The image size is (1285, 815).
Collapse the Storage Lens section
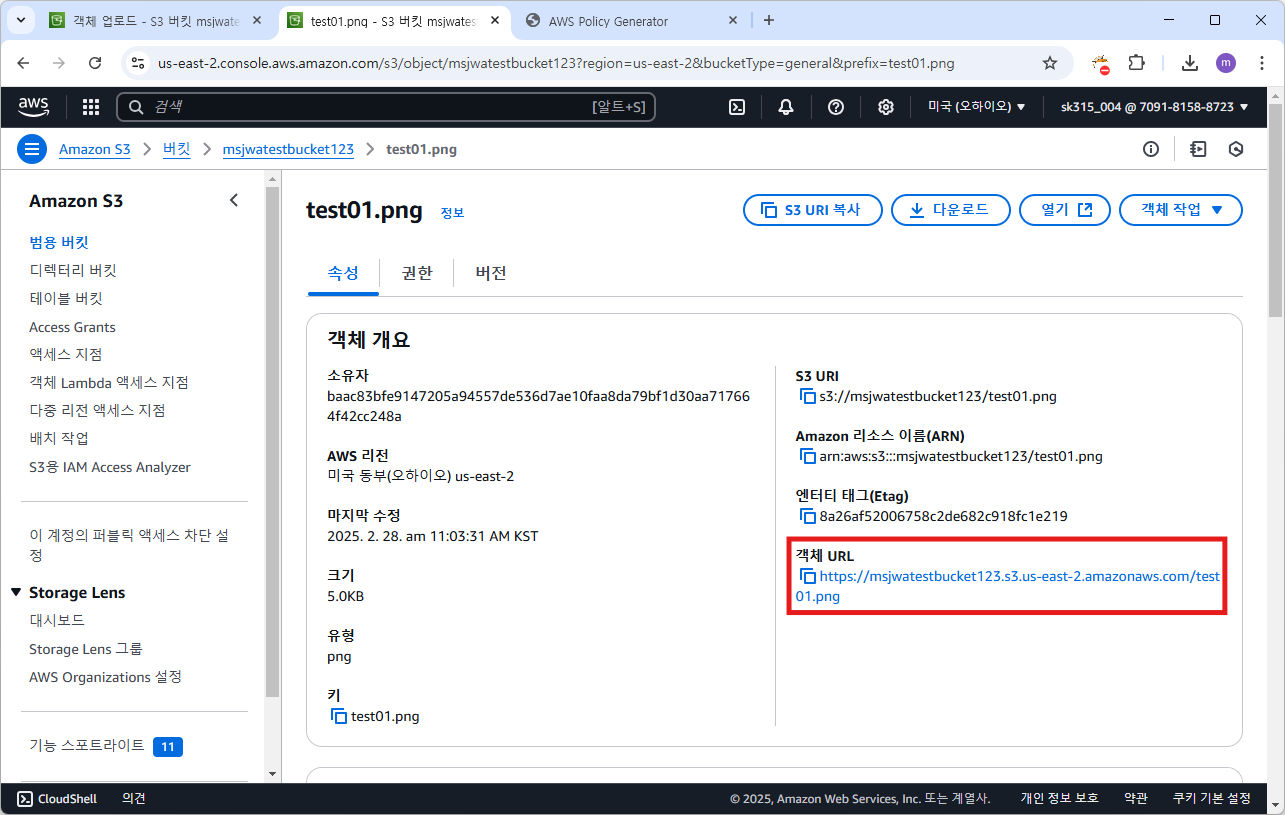tap(16, 593)
